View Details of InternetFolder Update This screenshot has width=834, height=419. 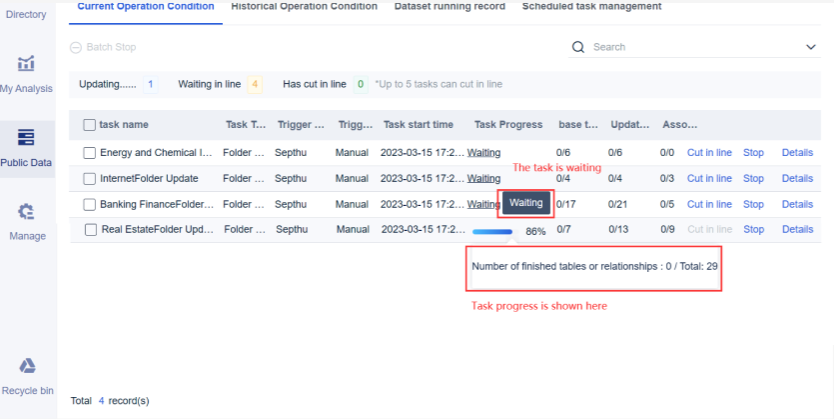click(797, 178)
